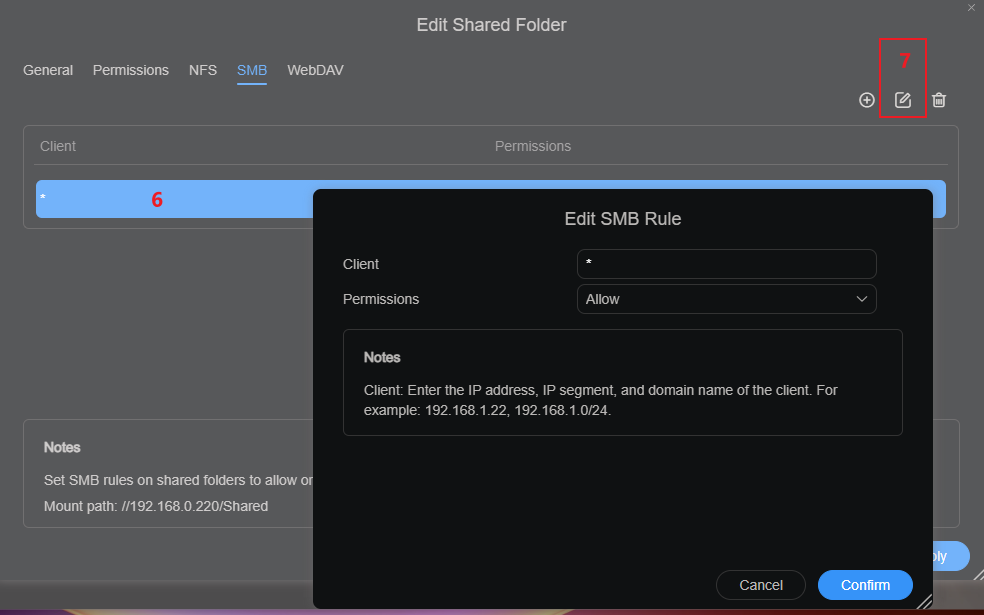Open the Permissions tab

pos(131,70)
